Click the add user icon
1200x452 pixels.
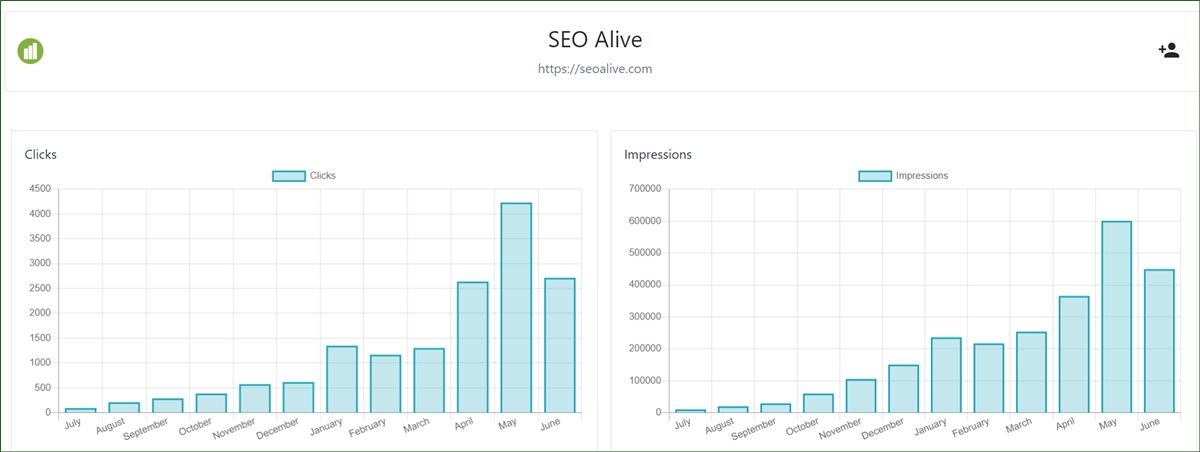tap(1168, 50)
